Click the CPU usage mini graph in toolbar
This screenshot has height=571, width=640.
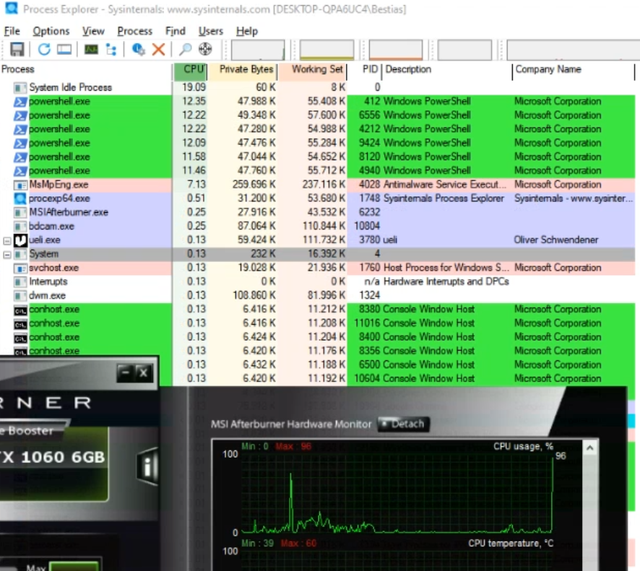(258, 50)
